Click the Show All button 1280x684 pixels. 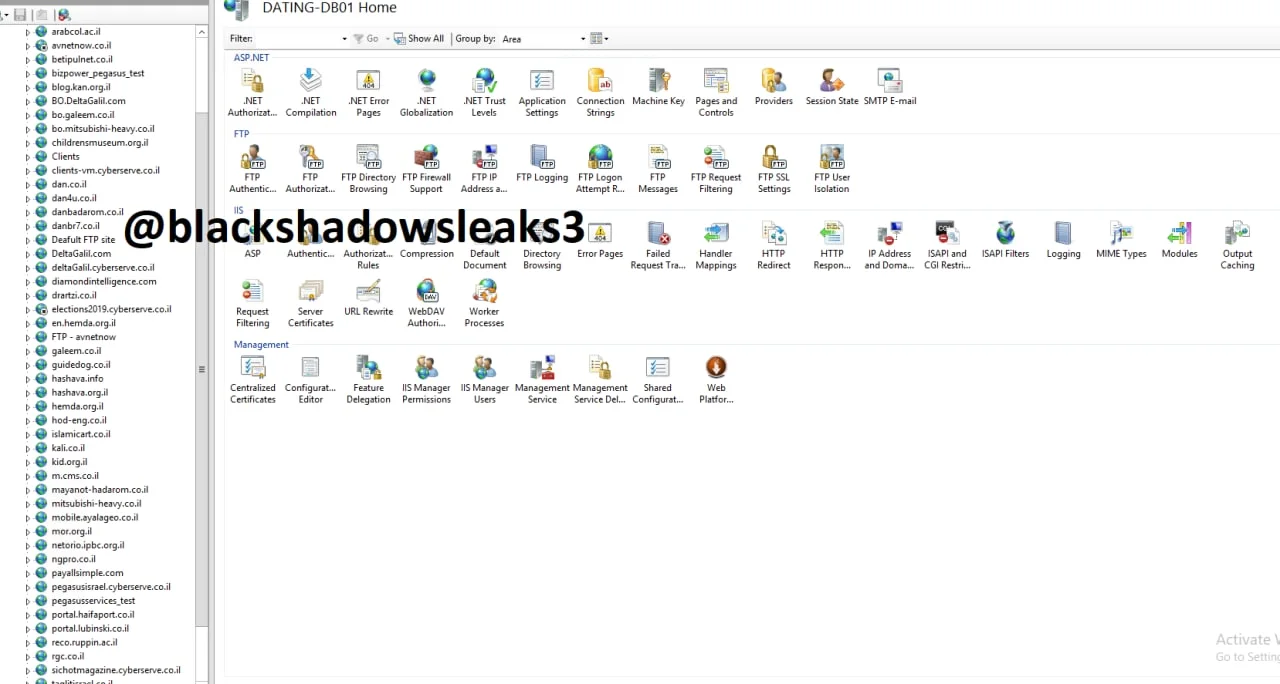point(419,39)
